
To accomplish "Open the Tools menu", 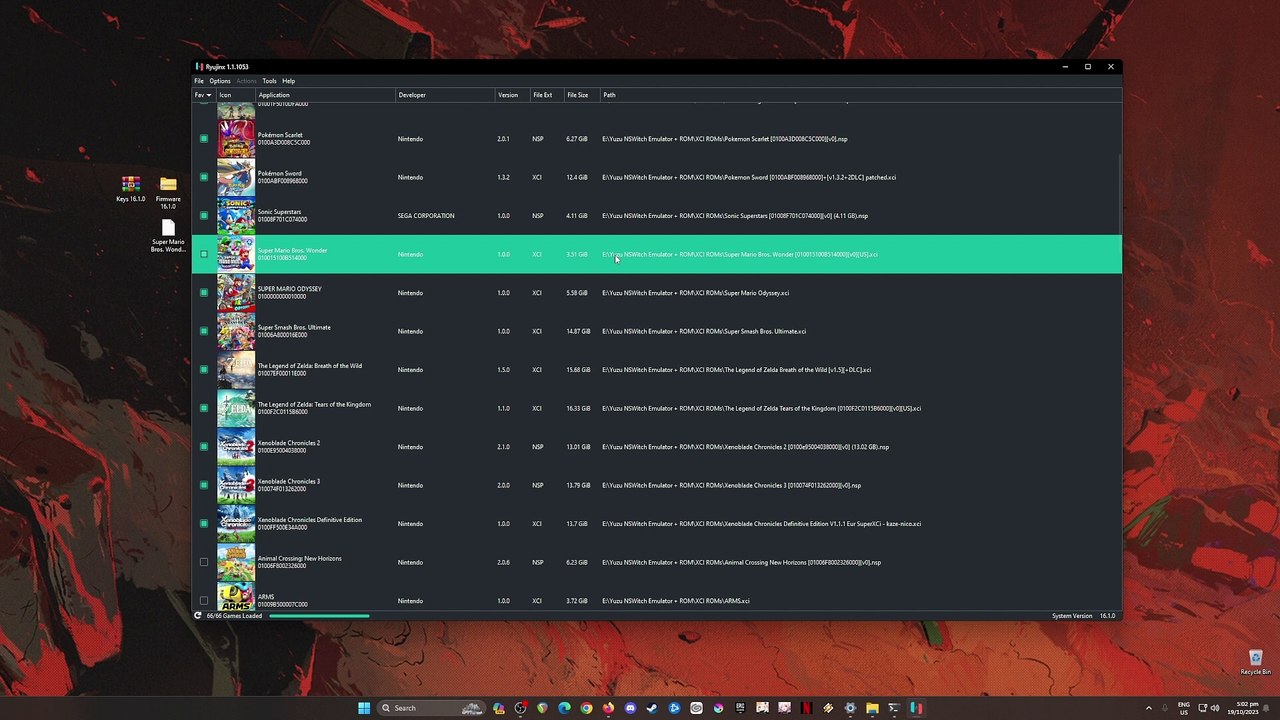I will click(x=269, y=81).
